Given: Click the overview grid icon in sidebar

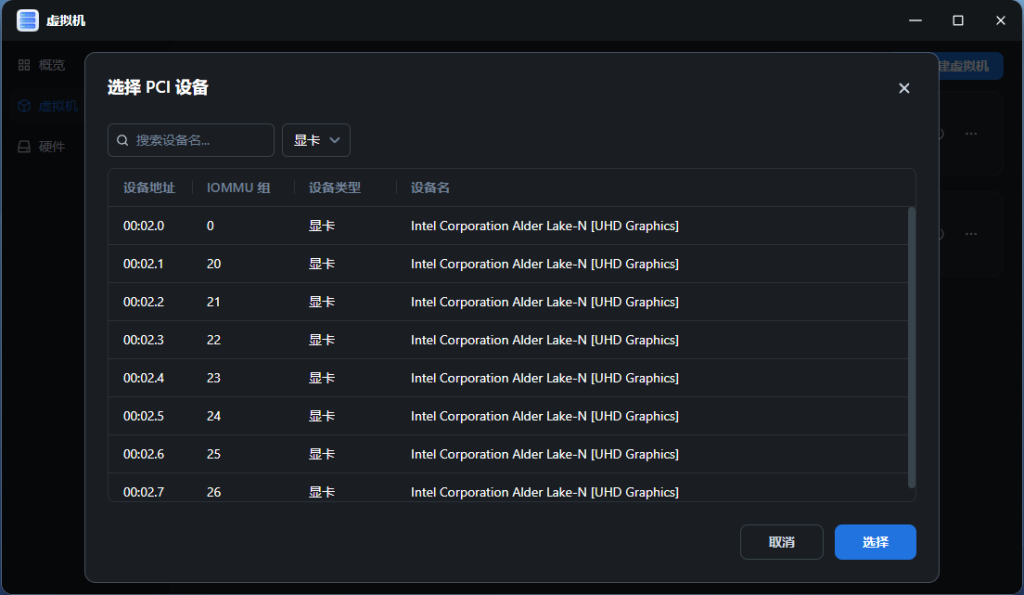Looking at the screenshot, I should (24, 65).
